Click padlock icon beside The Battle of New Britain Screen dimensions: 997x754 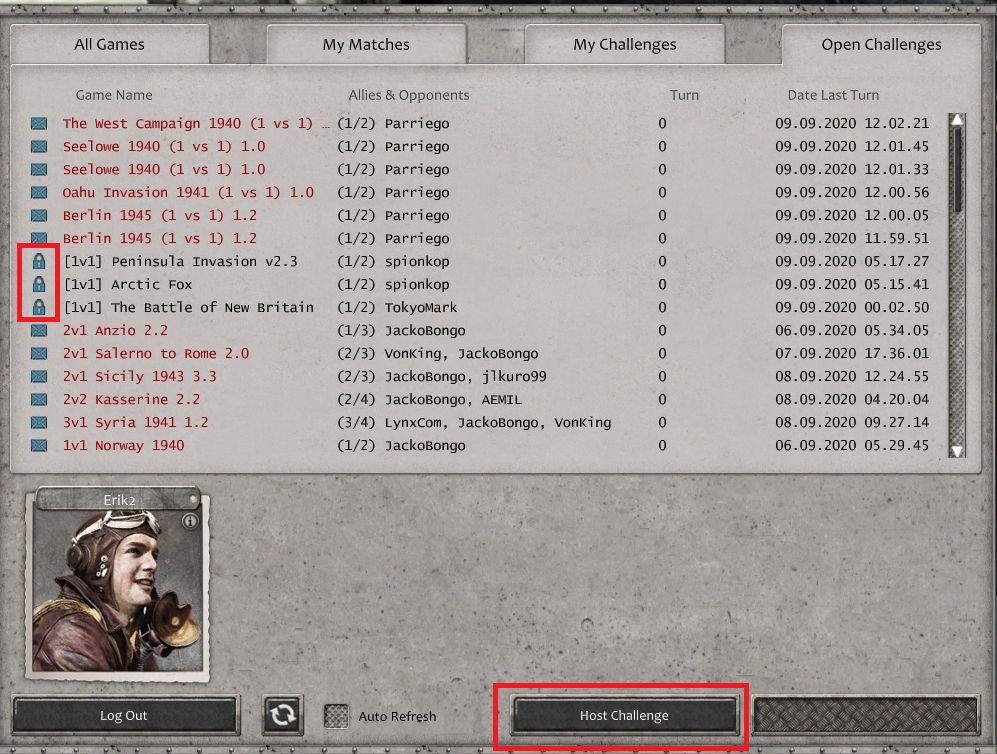pyautogui.click(x=39, y=308)
